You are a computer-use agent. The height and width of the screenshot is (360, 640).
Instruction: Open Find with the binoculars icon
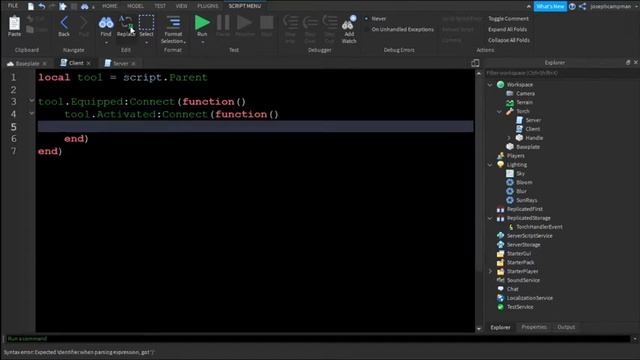[x=106, y=22]
